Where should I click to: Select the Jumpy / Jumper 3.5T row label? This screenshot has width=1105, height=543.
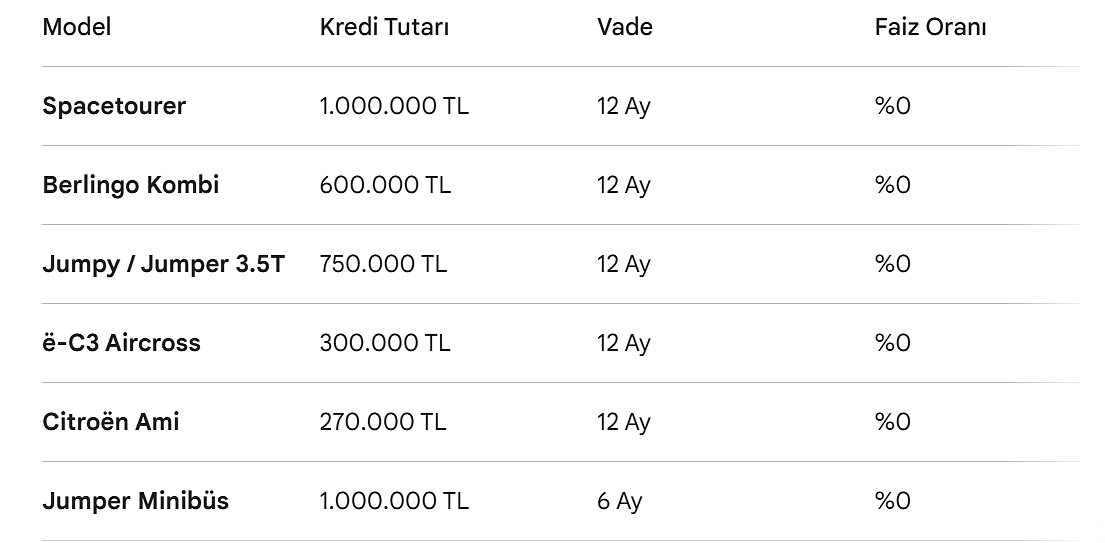(x=163, y=264)
